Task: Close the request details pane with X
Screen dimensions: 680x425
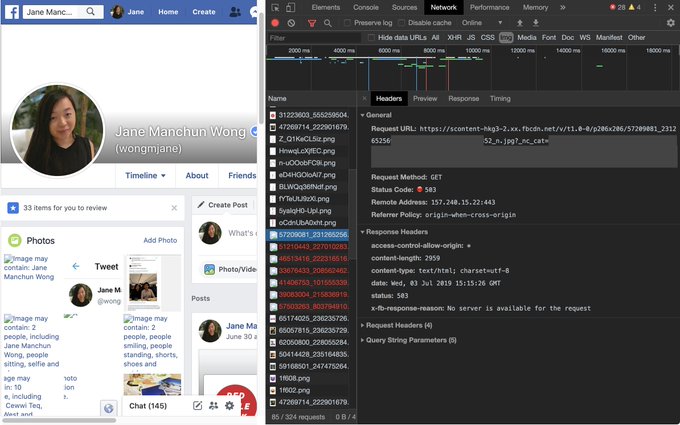Action: pos(364,98)
